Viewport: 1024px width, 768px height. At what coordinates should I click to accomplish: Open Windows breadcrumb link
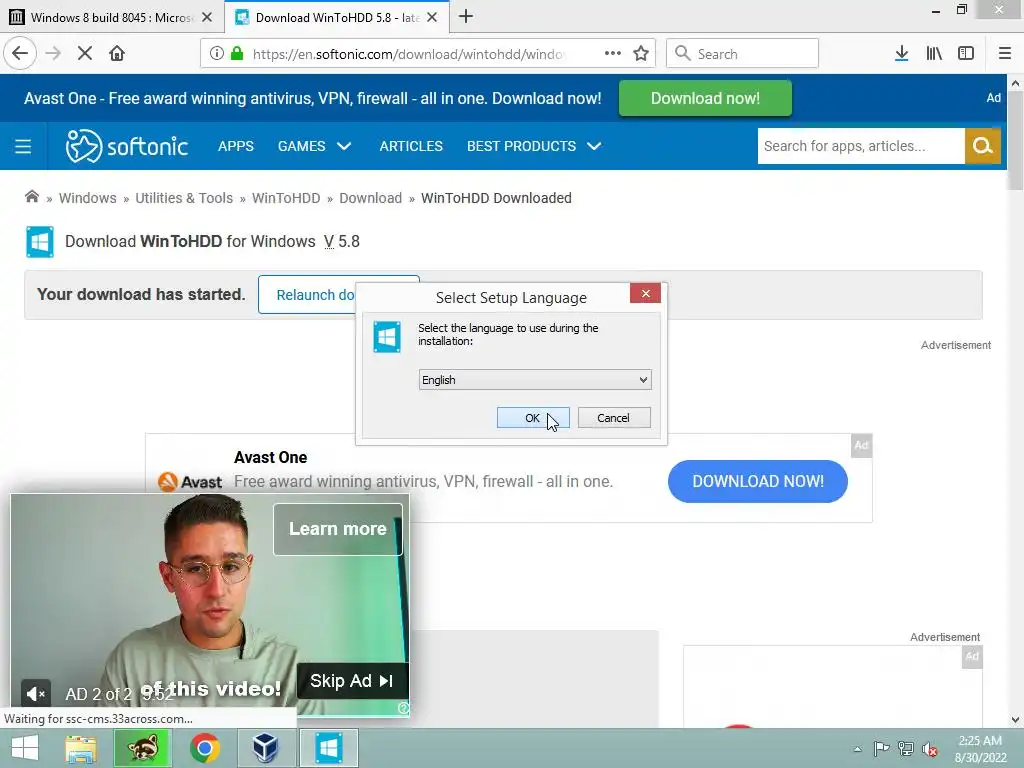pos(88,198)
